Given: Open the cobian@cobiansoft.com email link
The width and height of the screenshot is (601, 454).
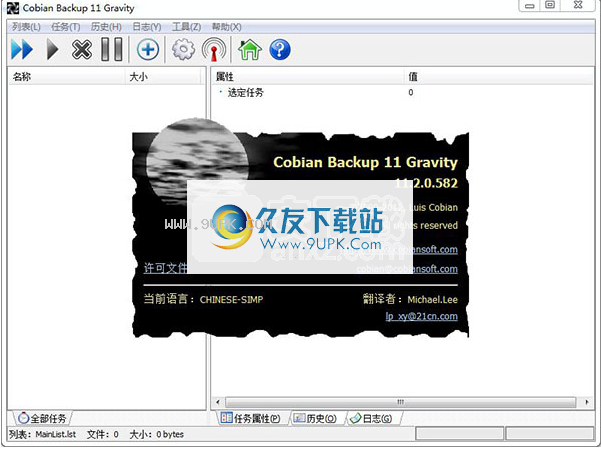Looking at the screenshot, I should click(407, 269).
